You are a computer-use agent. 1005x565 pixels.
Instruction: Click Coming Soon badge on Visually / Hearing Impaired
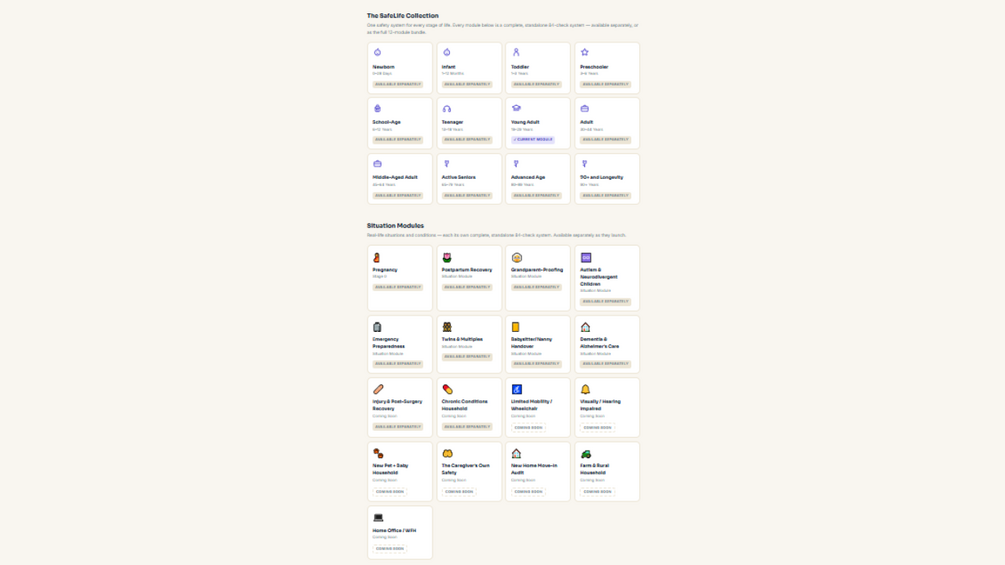tap(597, 427)
